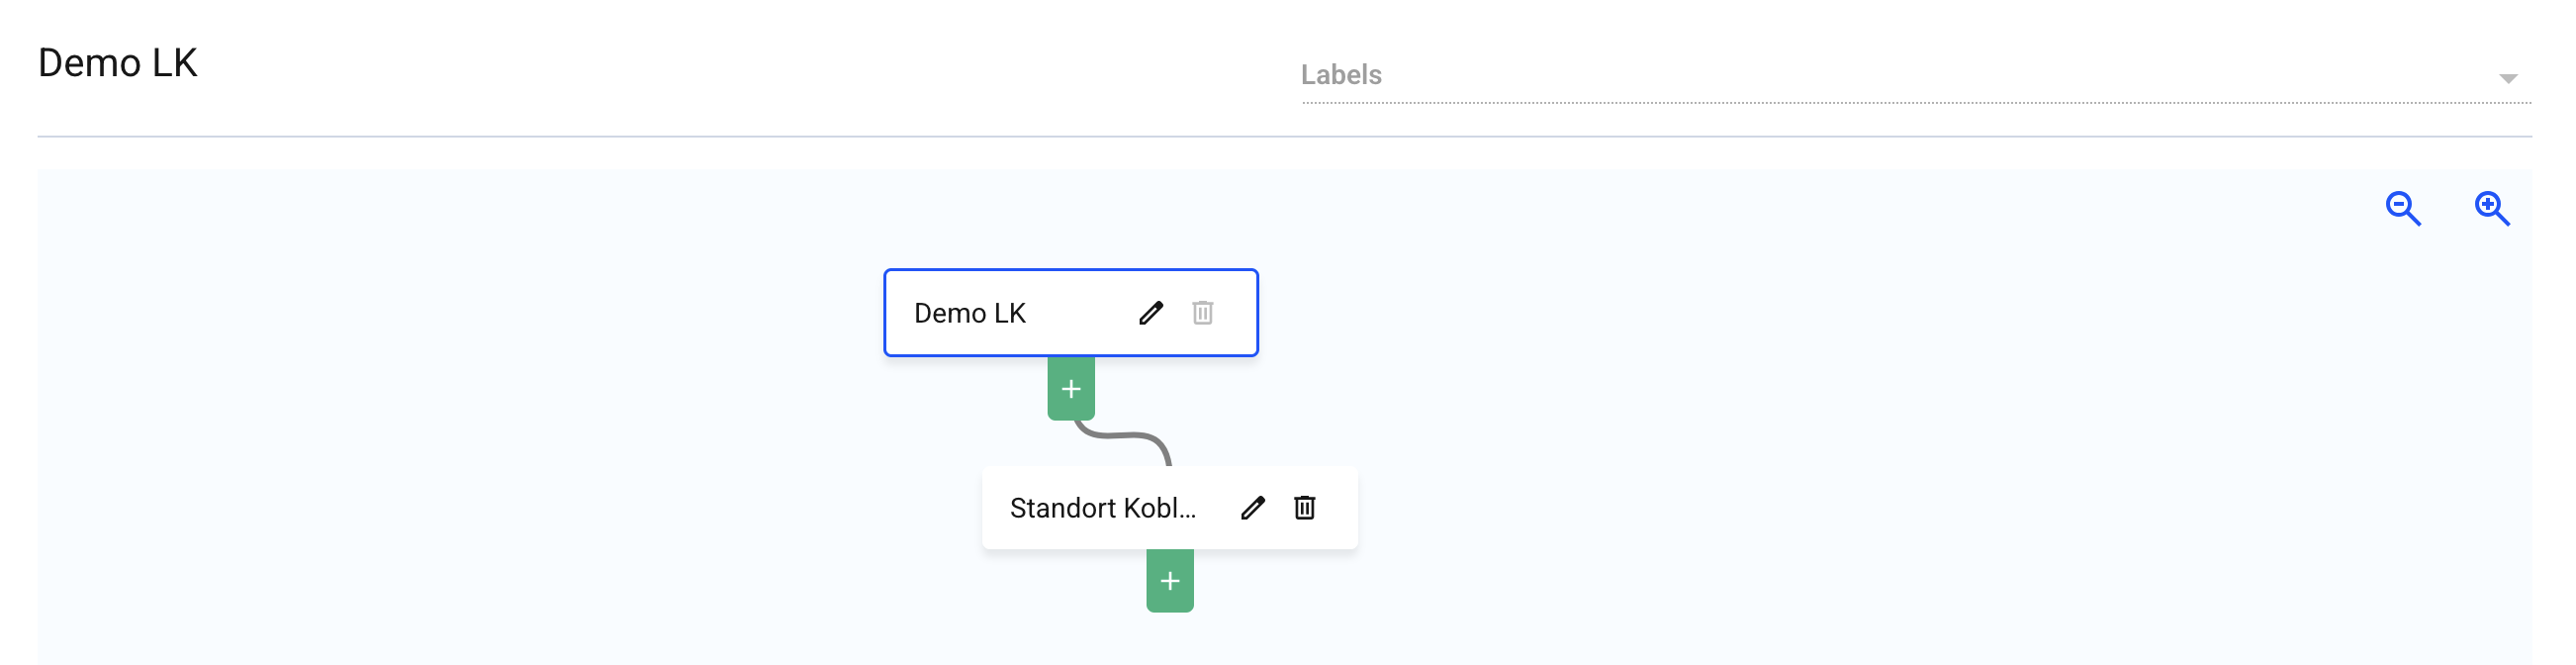Edit the Demo LK node with pencil icon
The width and height of the screenshot is (2576, 665).
(1151, 313)
